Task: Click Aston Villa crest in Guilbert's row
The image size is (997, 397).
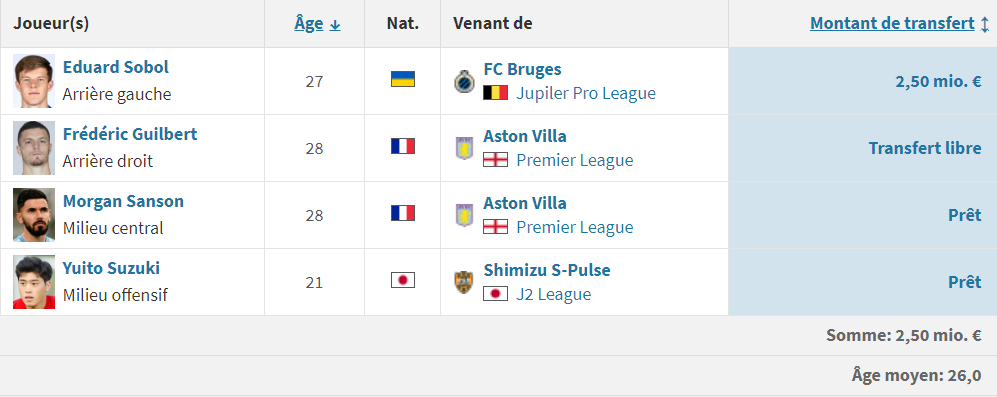Action: [x=464, y=148]
